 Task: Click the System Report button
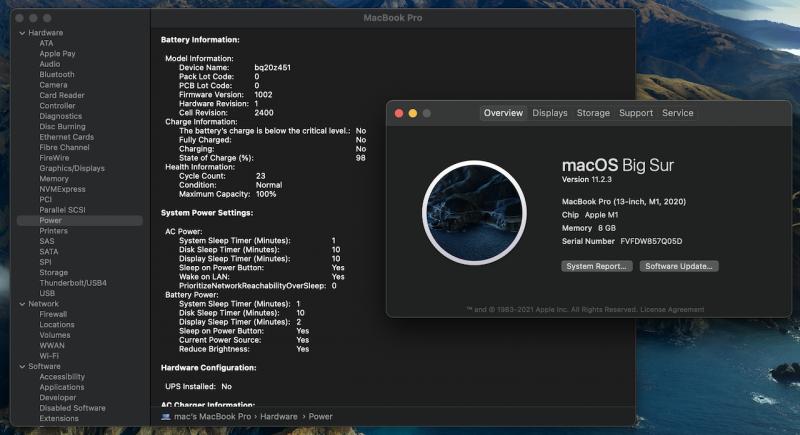pyautogui.click(x=596, y=266)
